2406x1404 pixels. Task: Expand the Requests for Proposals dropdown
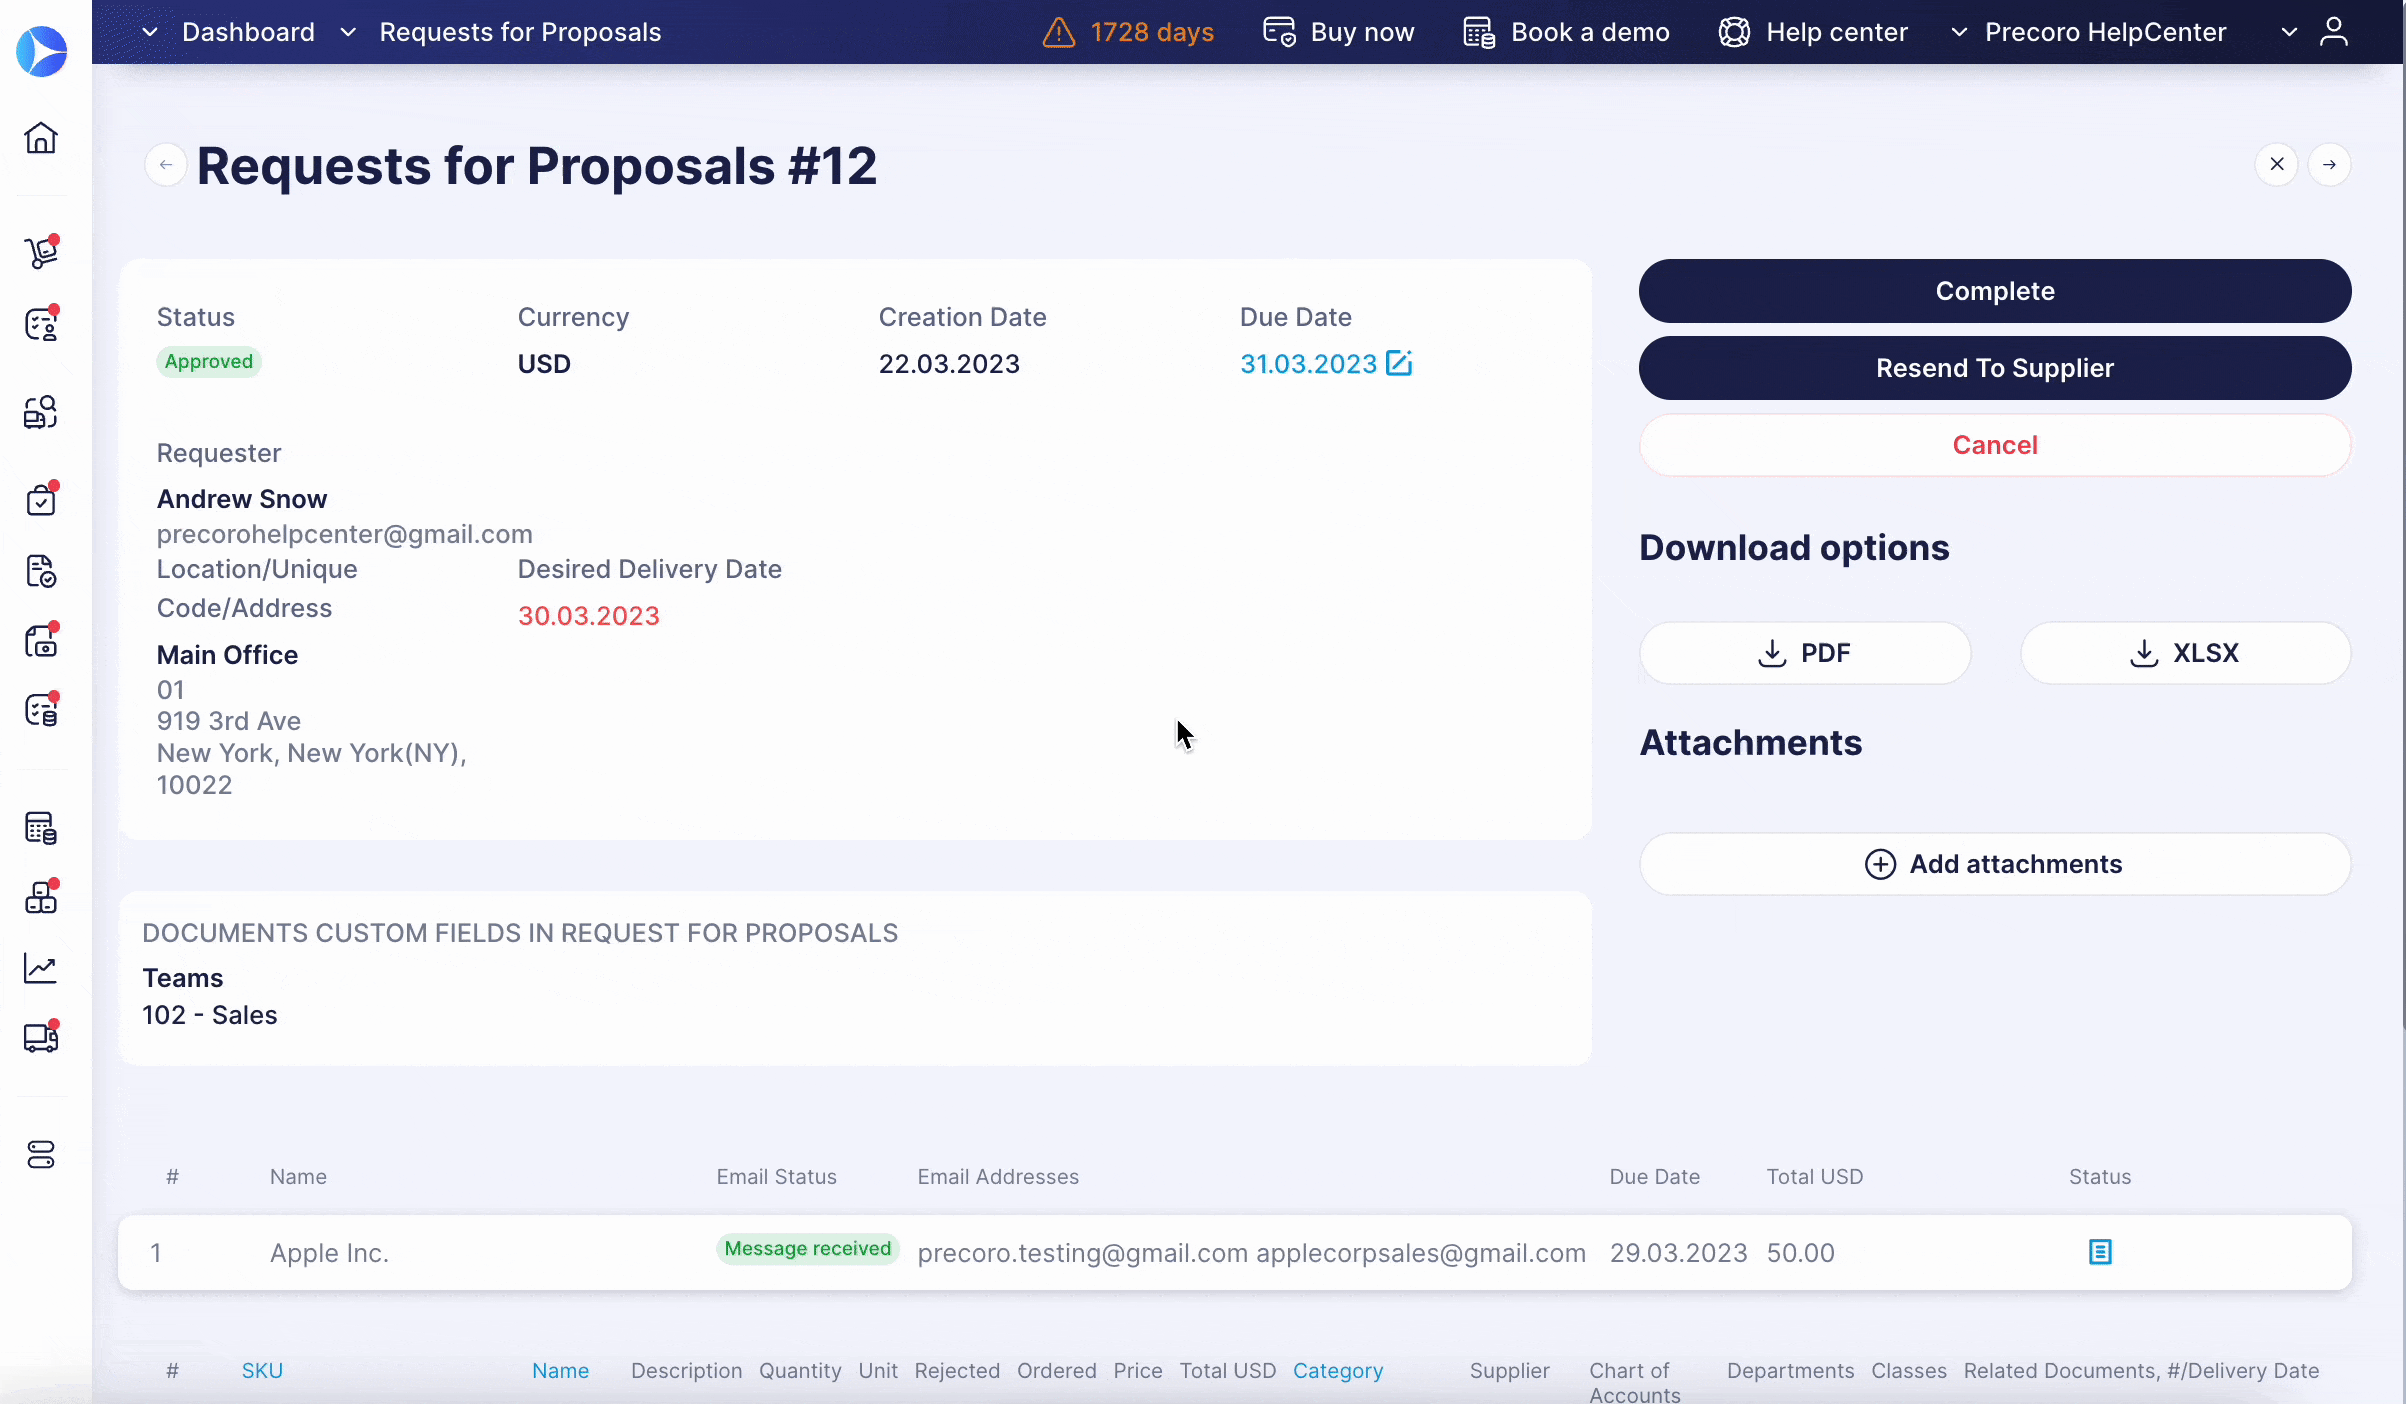pyautogui.click(x=349, y=32)
